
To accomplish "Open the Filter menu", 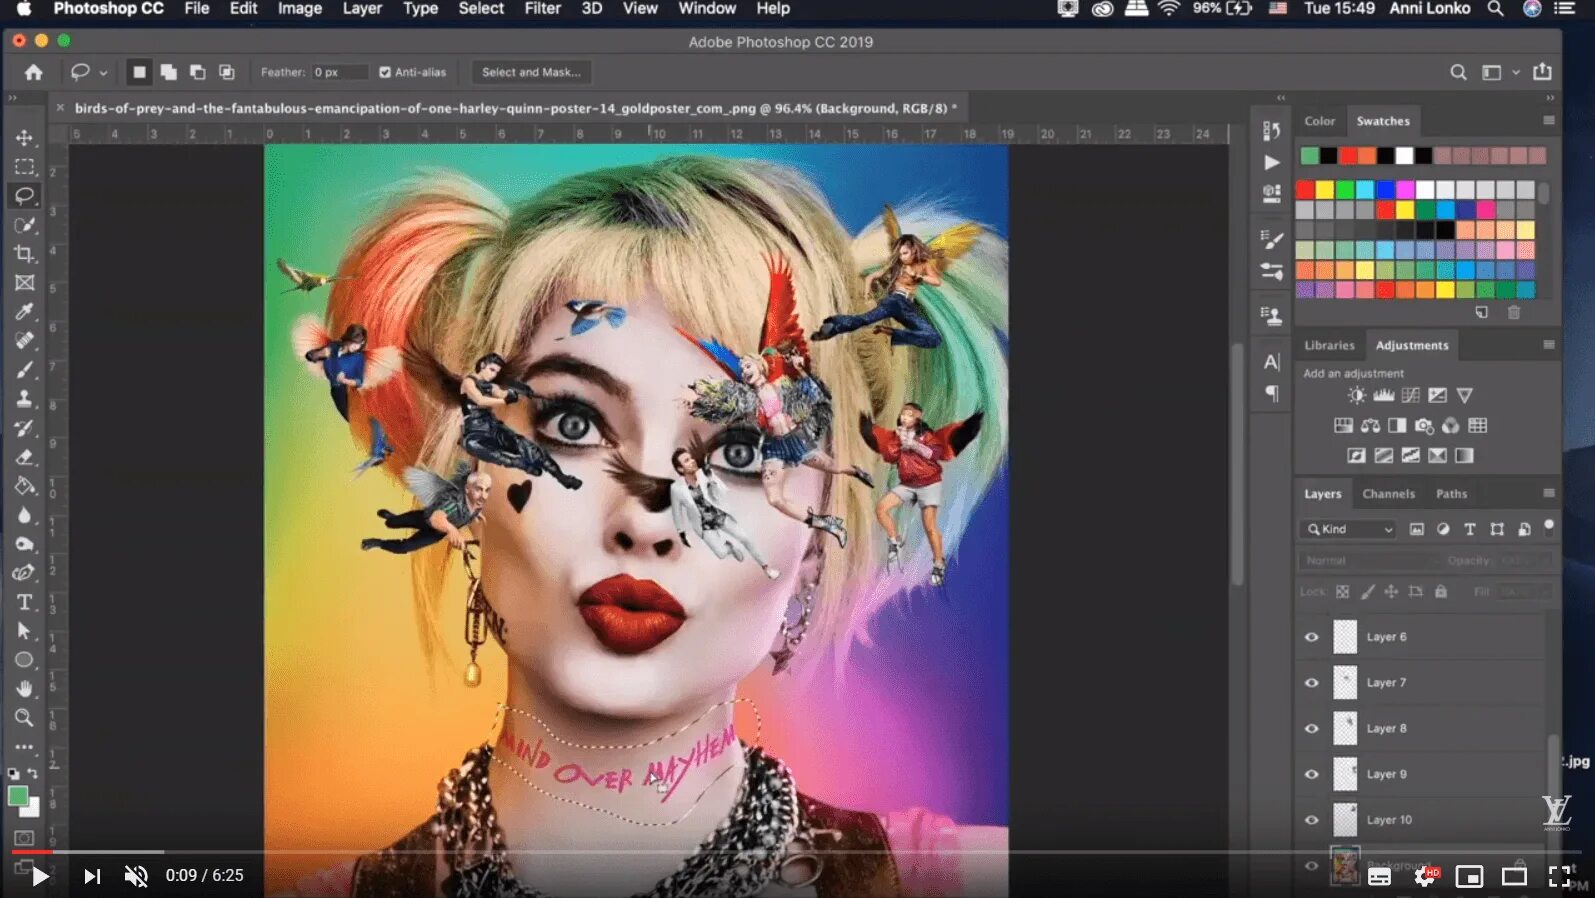I will (x=542, y=8).
